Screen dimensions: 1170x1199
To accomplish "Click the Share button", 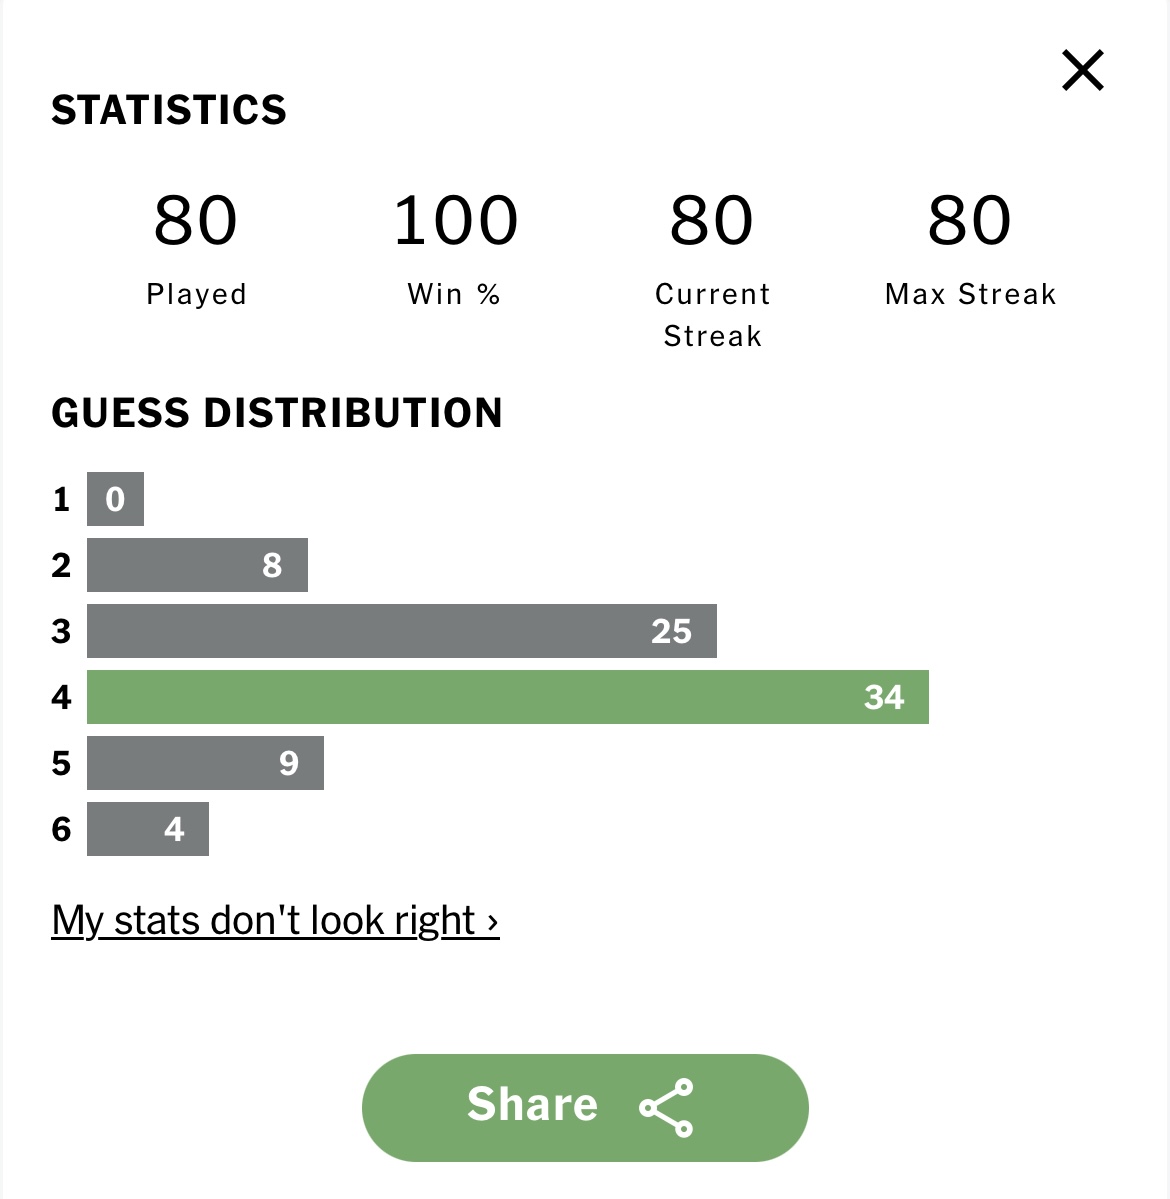I will pyautogui.click(x=585, y=1107).
